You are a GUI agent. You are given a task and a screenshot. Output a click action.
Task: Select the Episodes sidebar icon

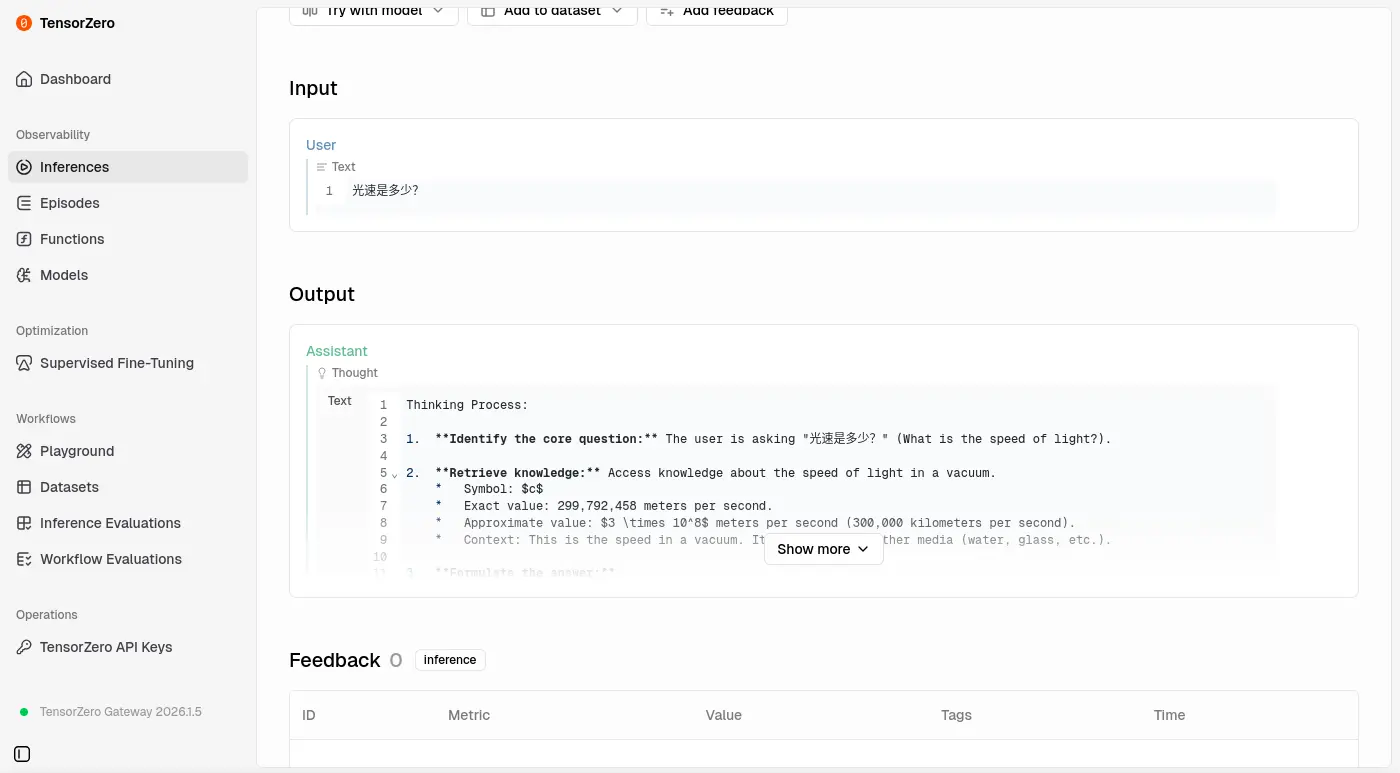24,203
